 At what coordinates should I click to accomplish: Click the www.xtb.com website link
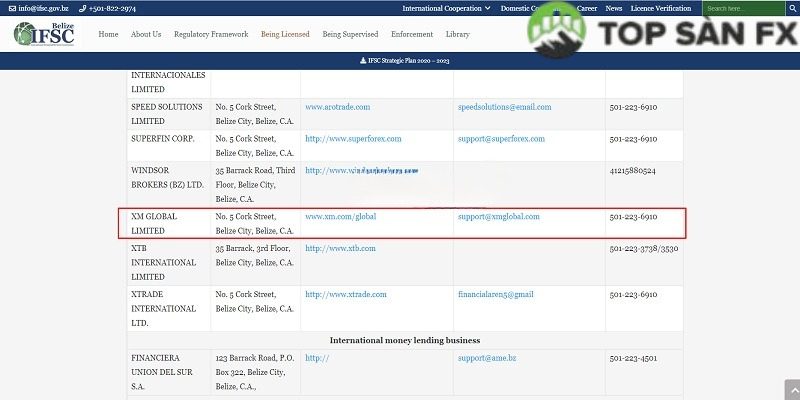tap(340, 248)
